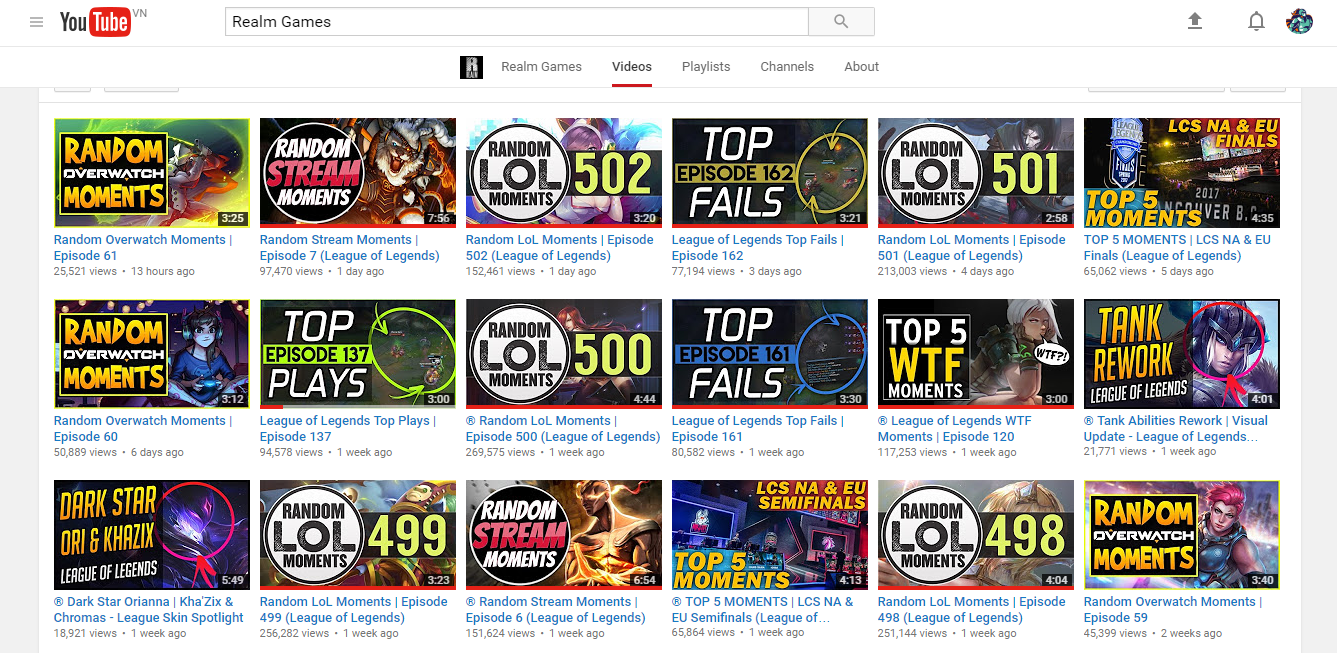The image size is (1341, 655).
Task: Click the 'Random Stream Moments | Episode 6' title
Action: [556, 610]
